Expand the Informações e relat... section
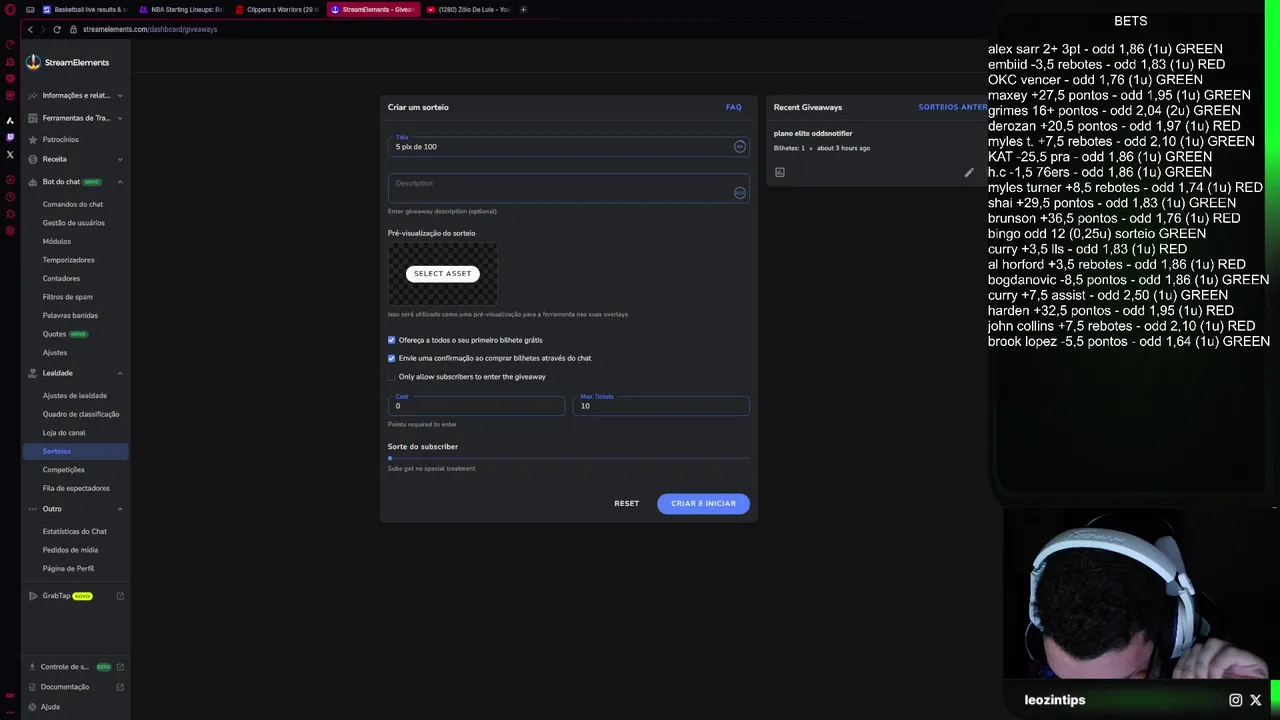The image size is (1280, 720). (x=120, y=96)
